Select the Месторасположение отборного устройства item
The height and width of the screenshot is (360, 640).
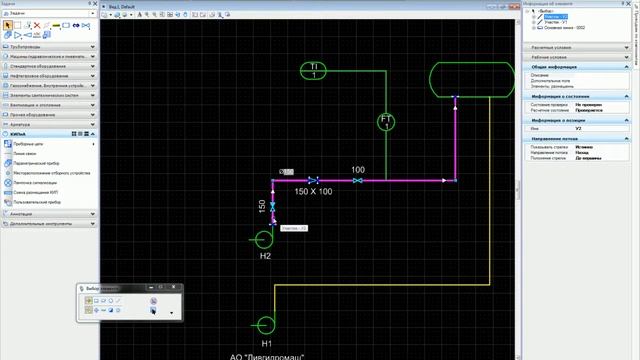click(51, 173)
